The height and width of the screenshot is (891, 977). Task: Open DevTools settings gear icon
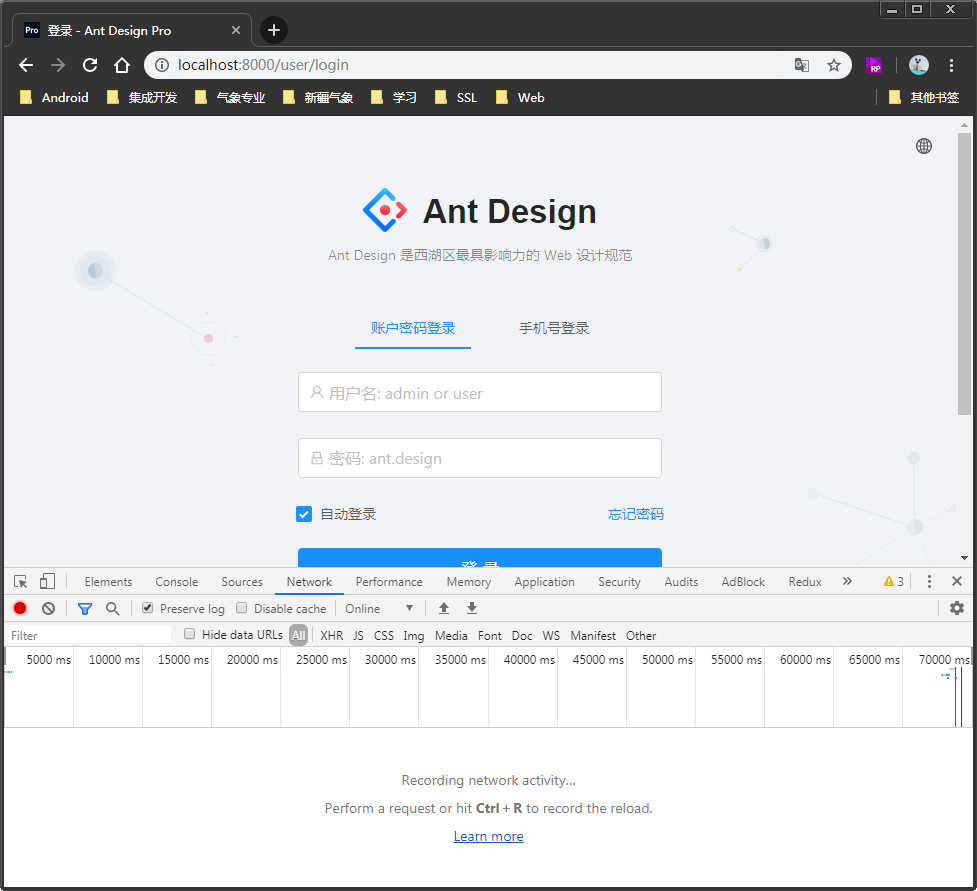(957, 608)
